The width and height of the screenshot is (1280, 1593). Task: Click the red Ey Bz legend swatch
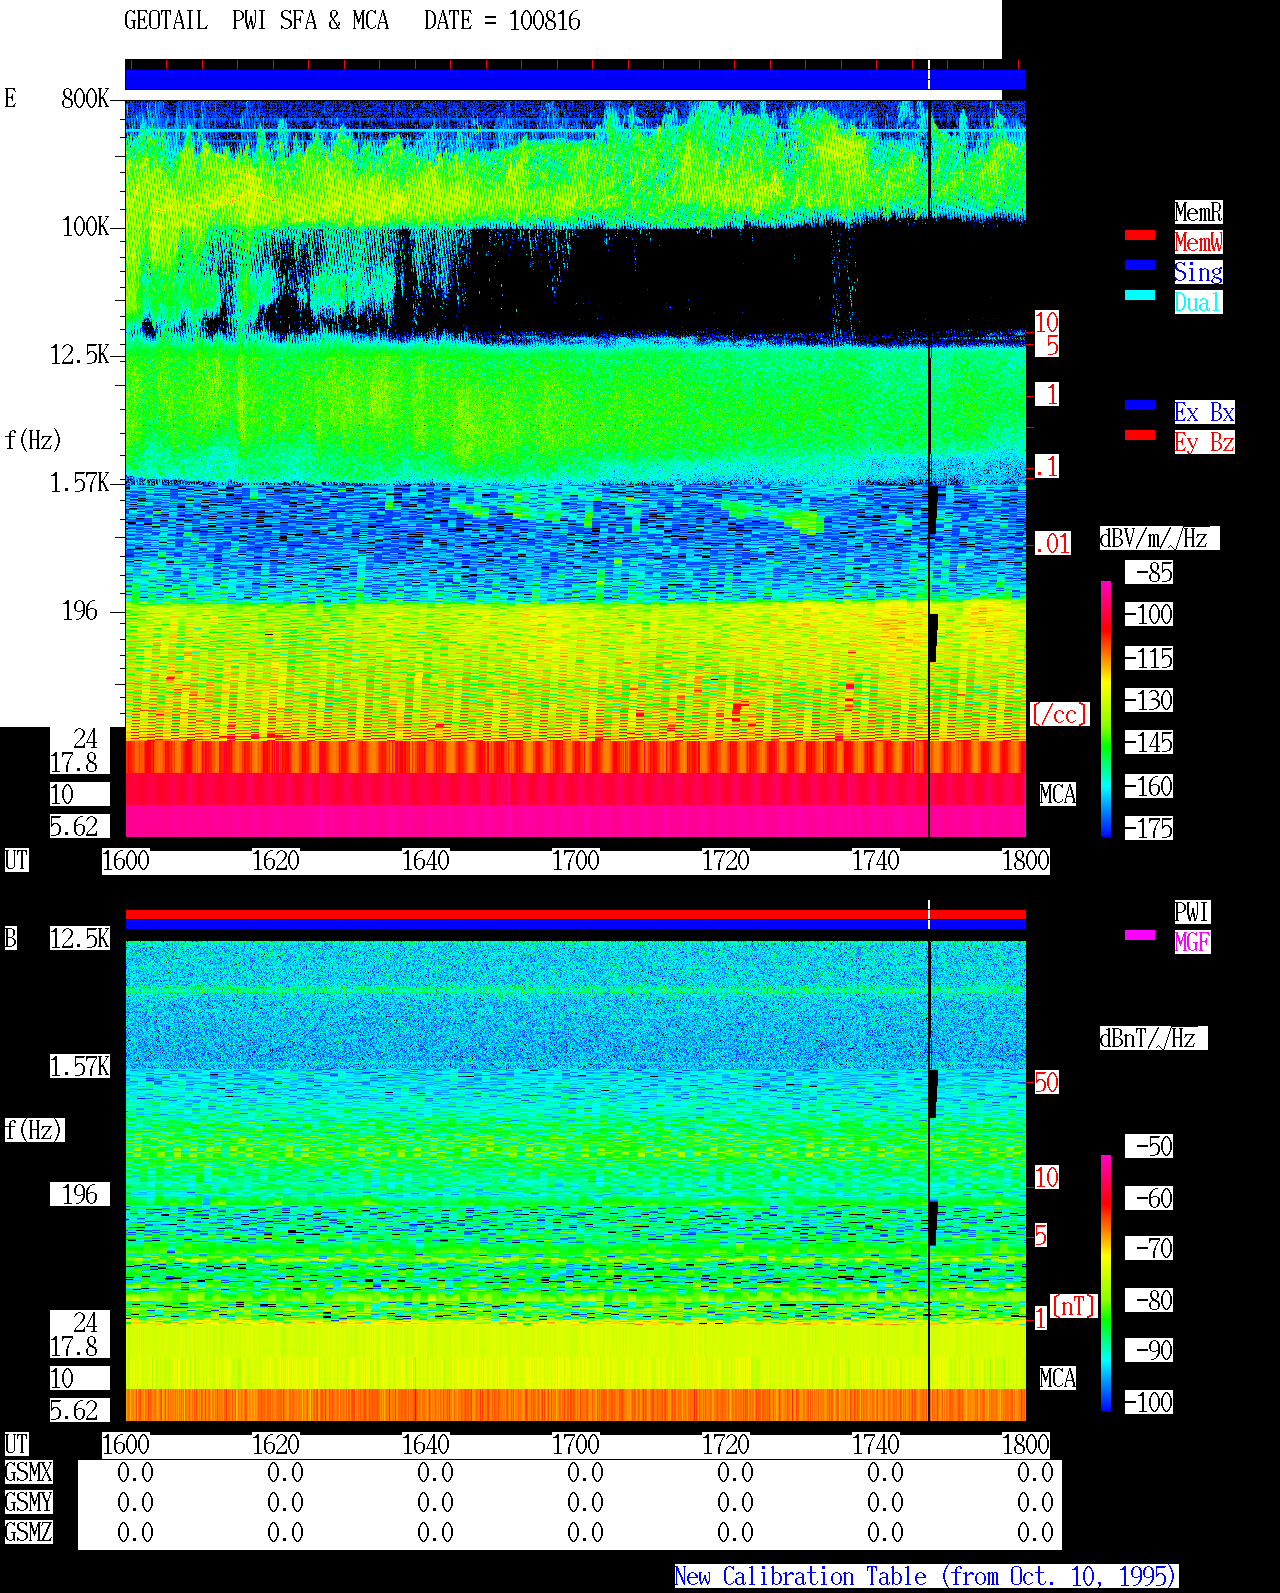coord(1140,435)
